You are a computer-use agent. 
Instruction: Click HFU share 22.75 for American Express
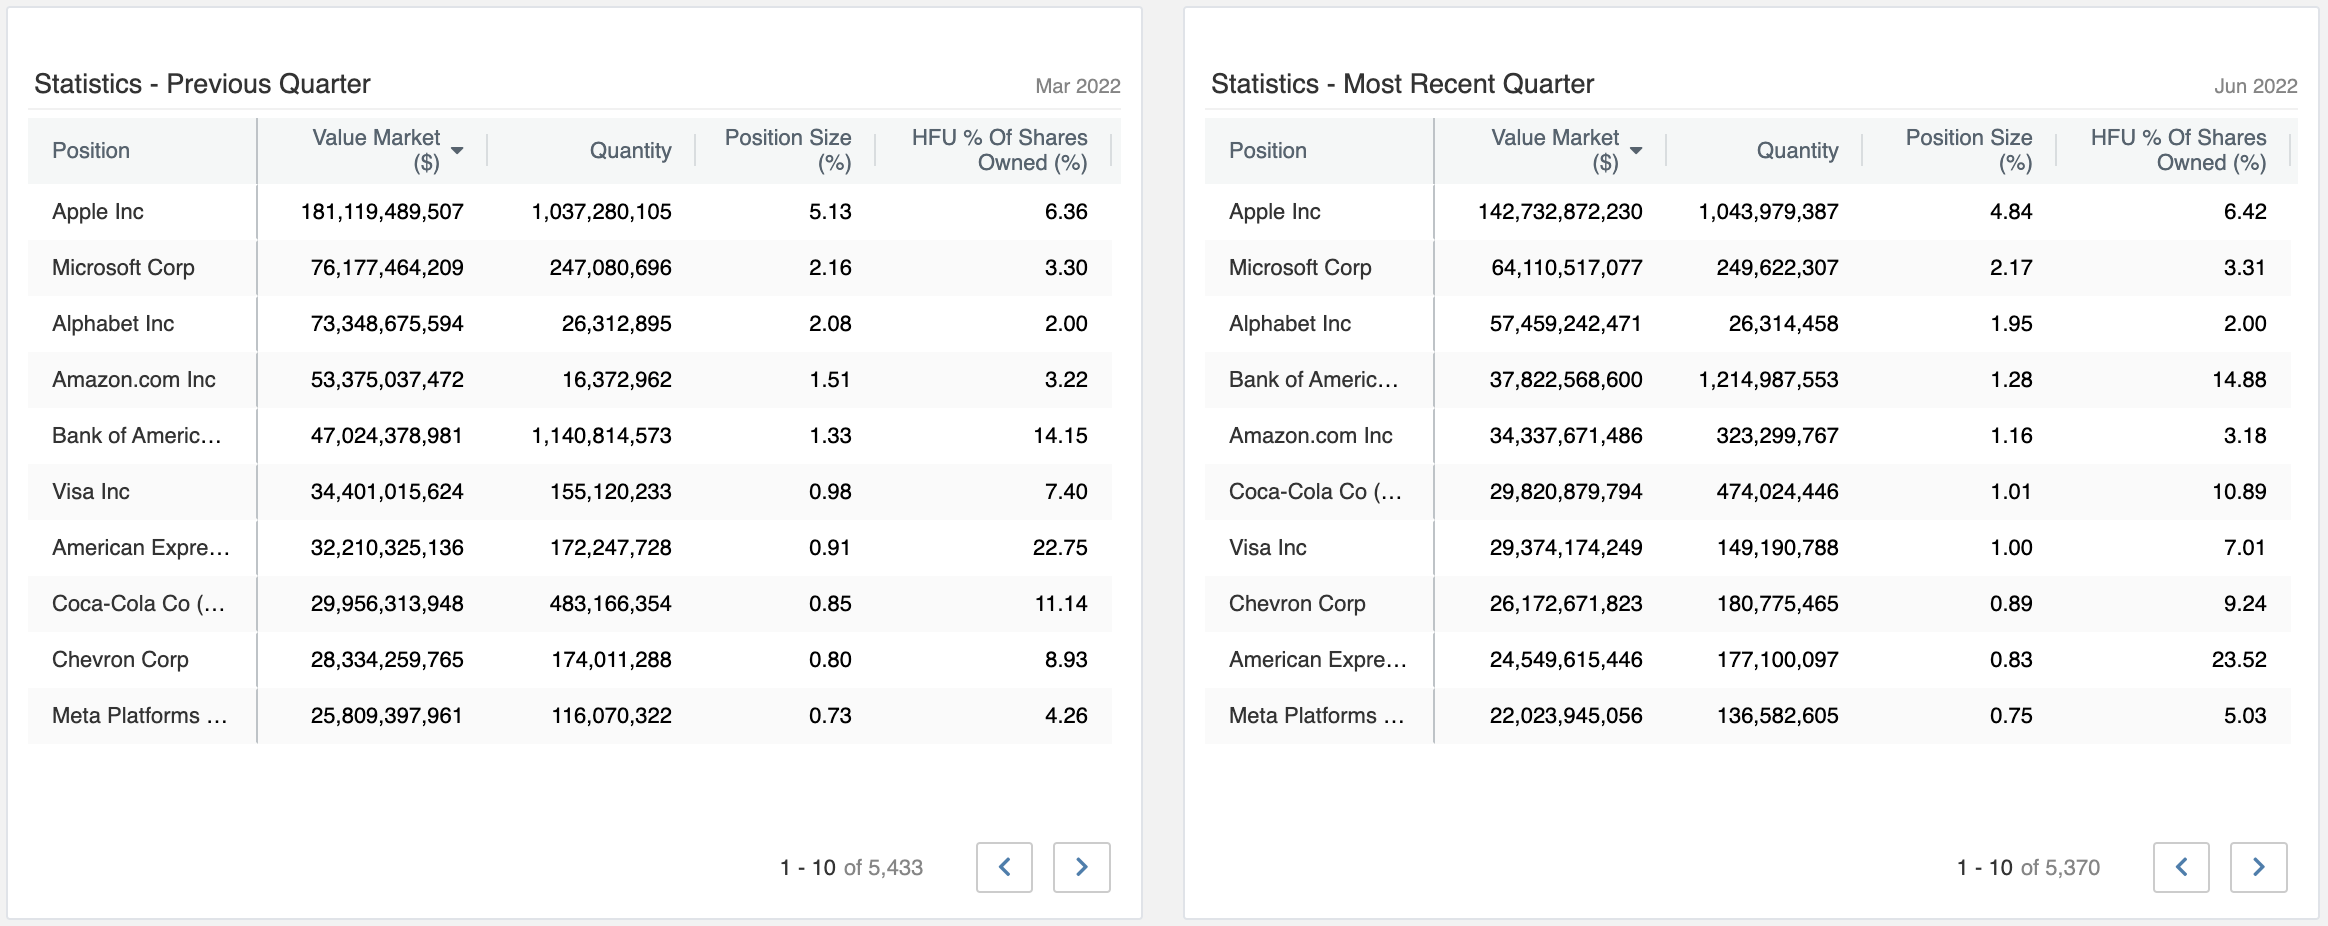(1060, 548)
